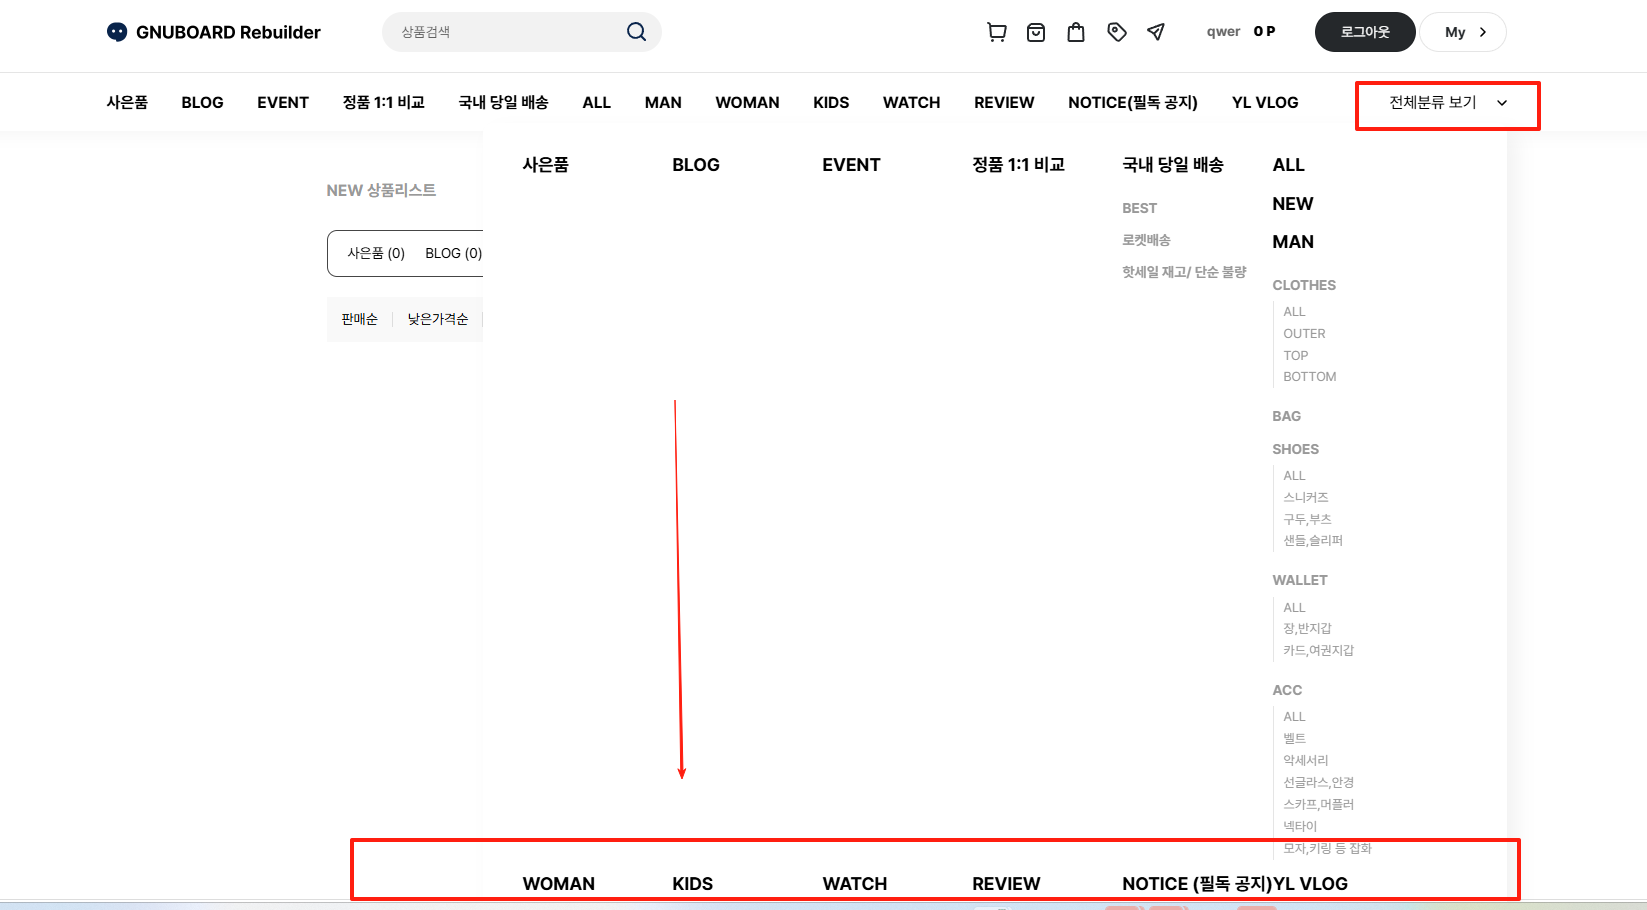Open WOMAN in the top navigation

pos(747,102)
